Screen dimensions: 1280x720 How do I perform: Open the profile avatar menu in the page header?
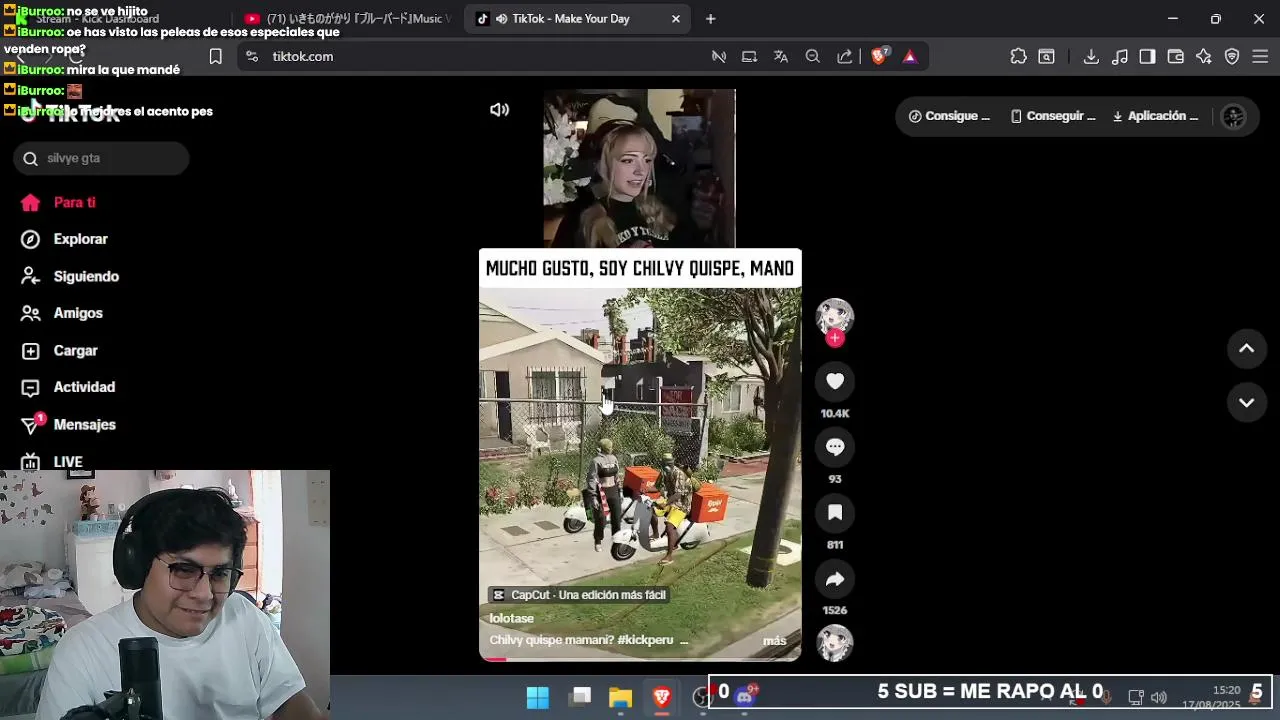tap(1234, 116)
